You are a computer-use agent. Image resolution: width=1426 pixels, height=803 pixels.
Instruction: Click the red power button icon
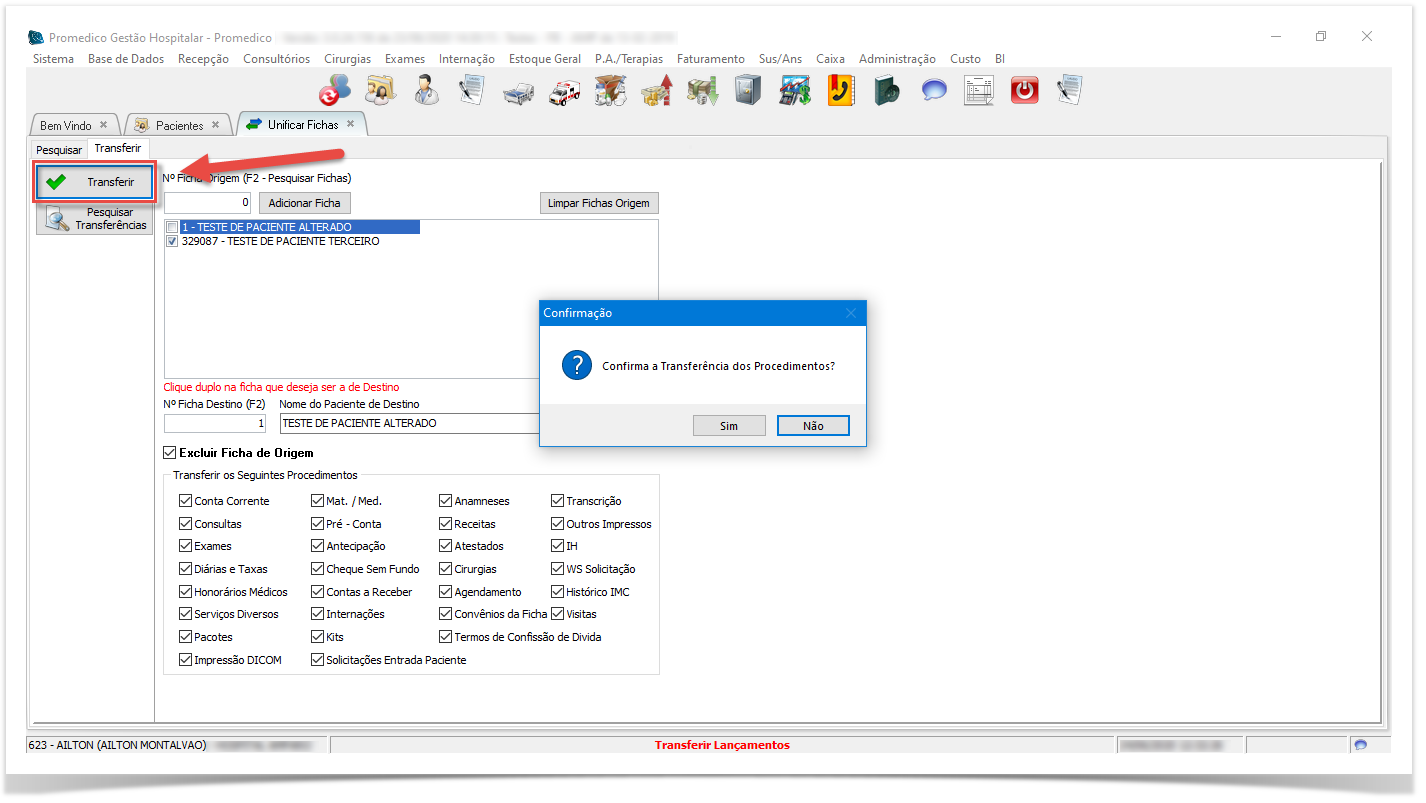tap(1024, 91)
